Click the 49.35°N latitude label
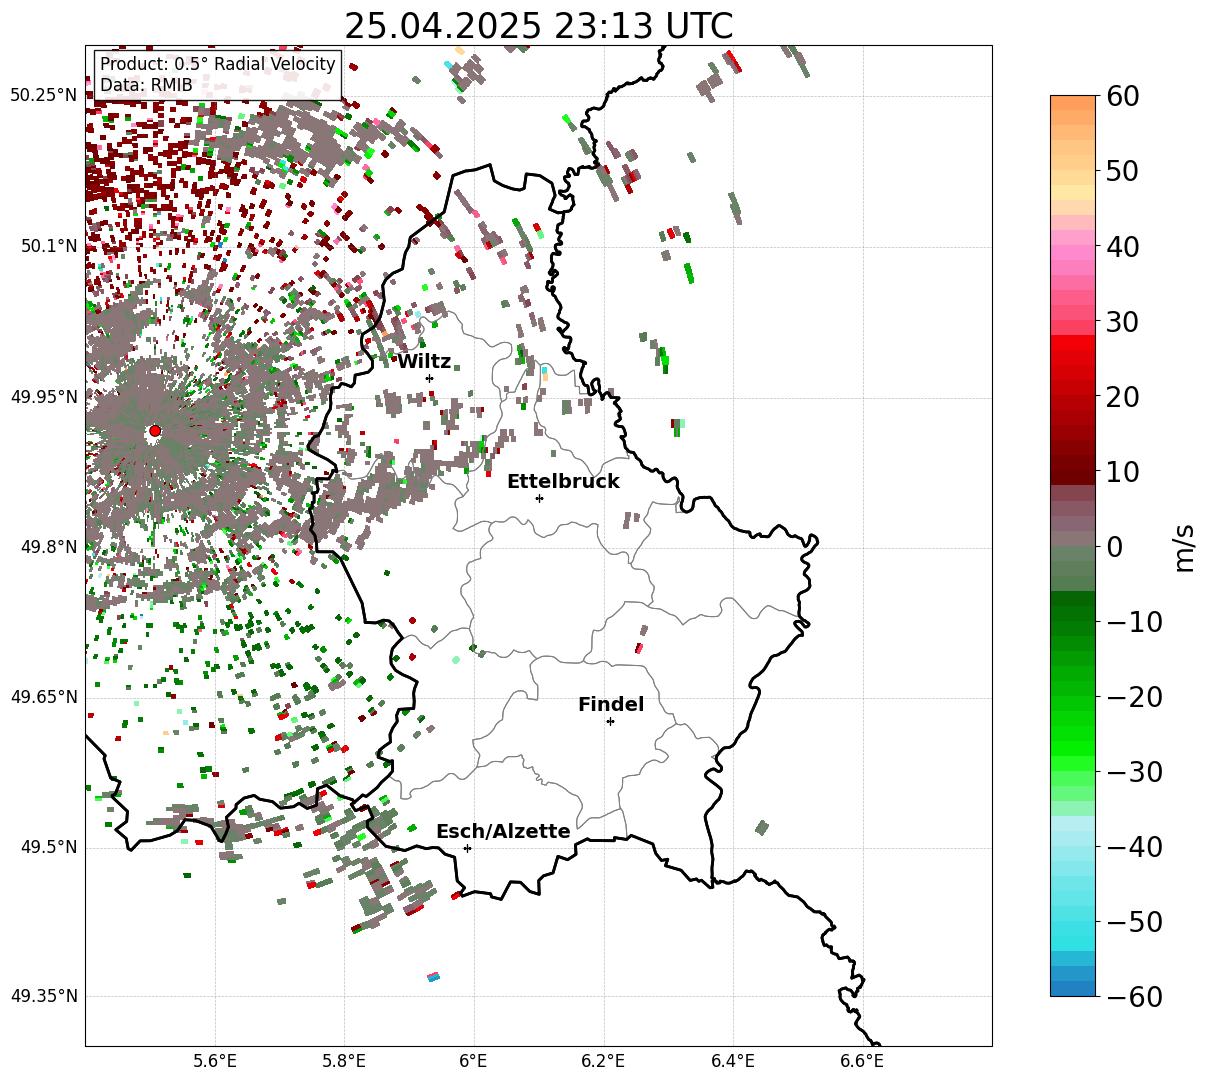 (43, 997)
